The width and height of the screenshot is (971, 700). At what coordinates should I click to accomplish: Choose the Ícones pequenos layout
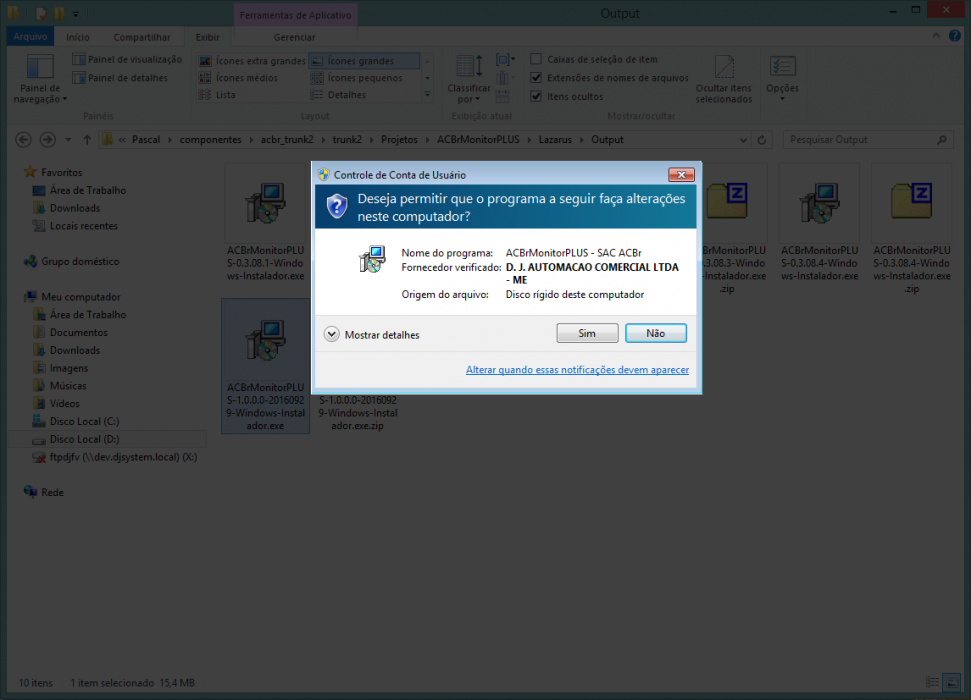tap(357, 78)
